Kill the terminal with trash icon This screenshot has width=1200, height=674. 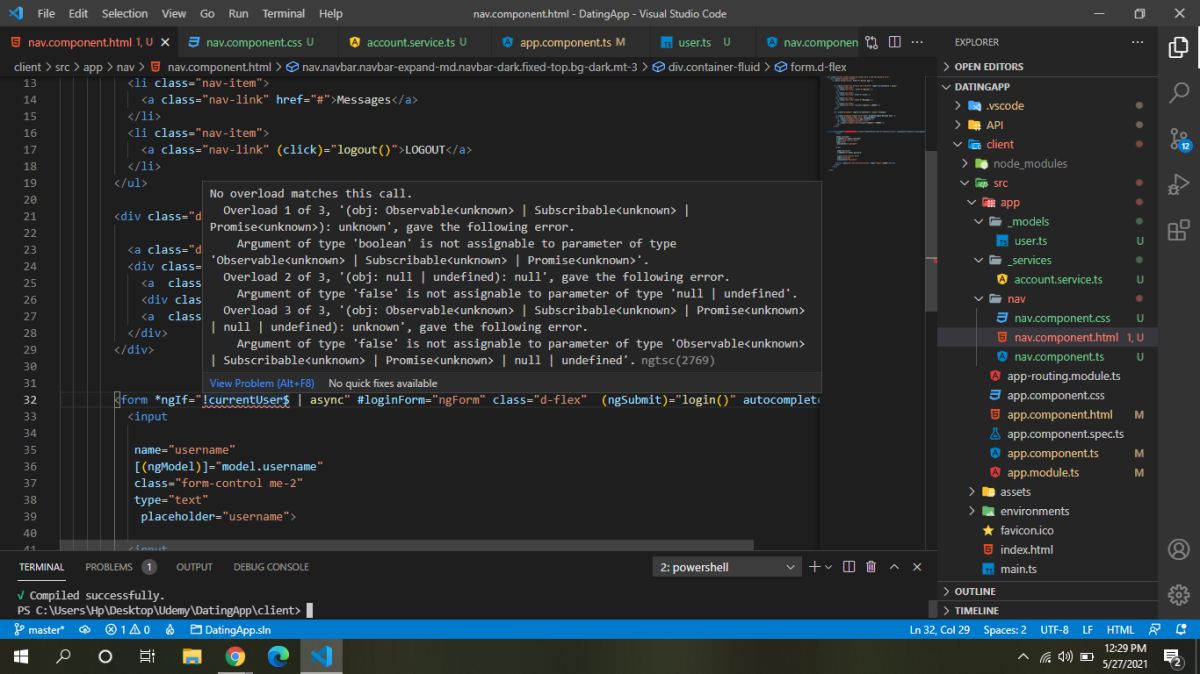[871, 567]
